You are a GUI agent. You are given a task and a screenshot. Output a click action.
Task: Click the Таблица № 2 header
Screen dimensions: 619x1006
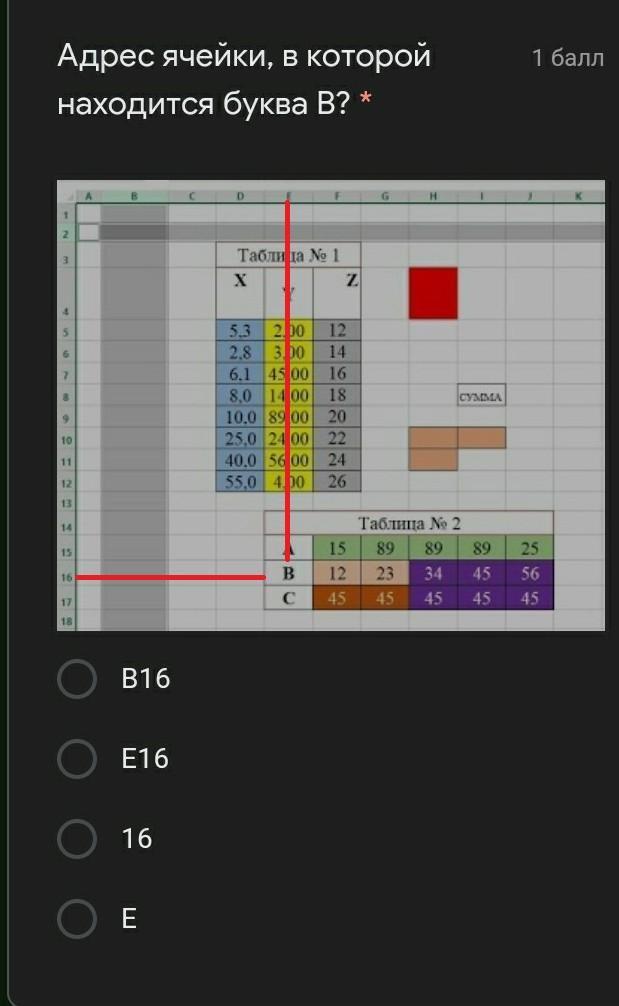(409, 524)
